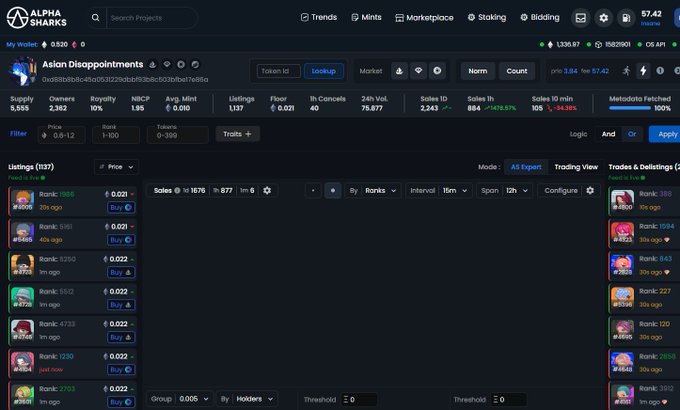The image size is (680, 410).
Task: Click the contract address text
Action: [125, 79]
